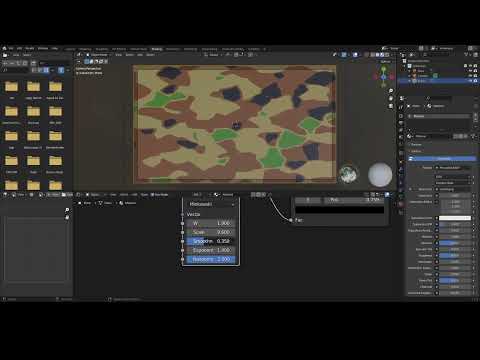Click the back arrow in the file browser

pos(6,63)
